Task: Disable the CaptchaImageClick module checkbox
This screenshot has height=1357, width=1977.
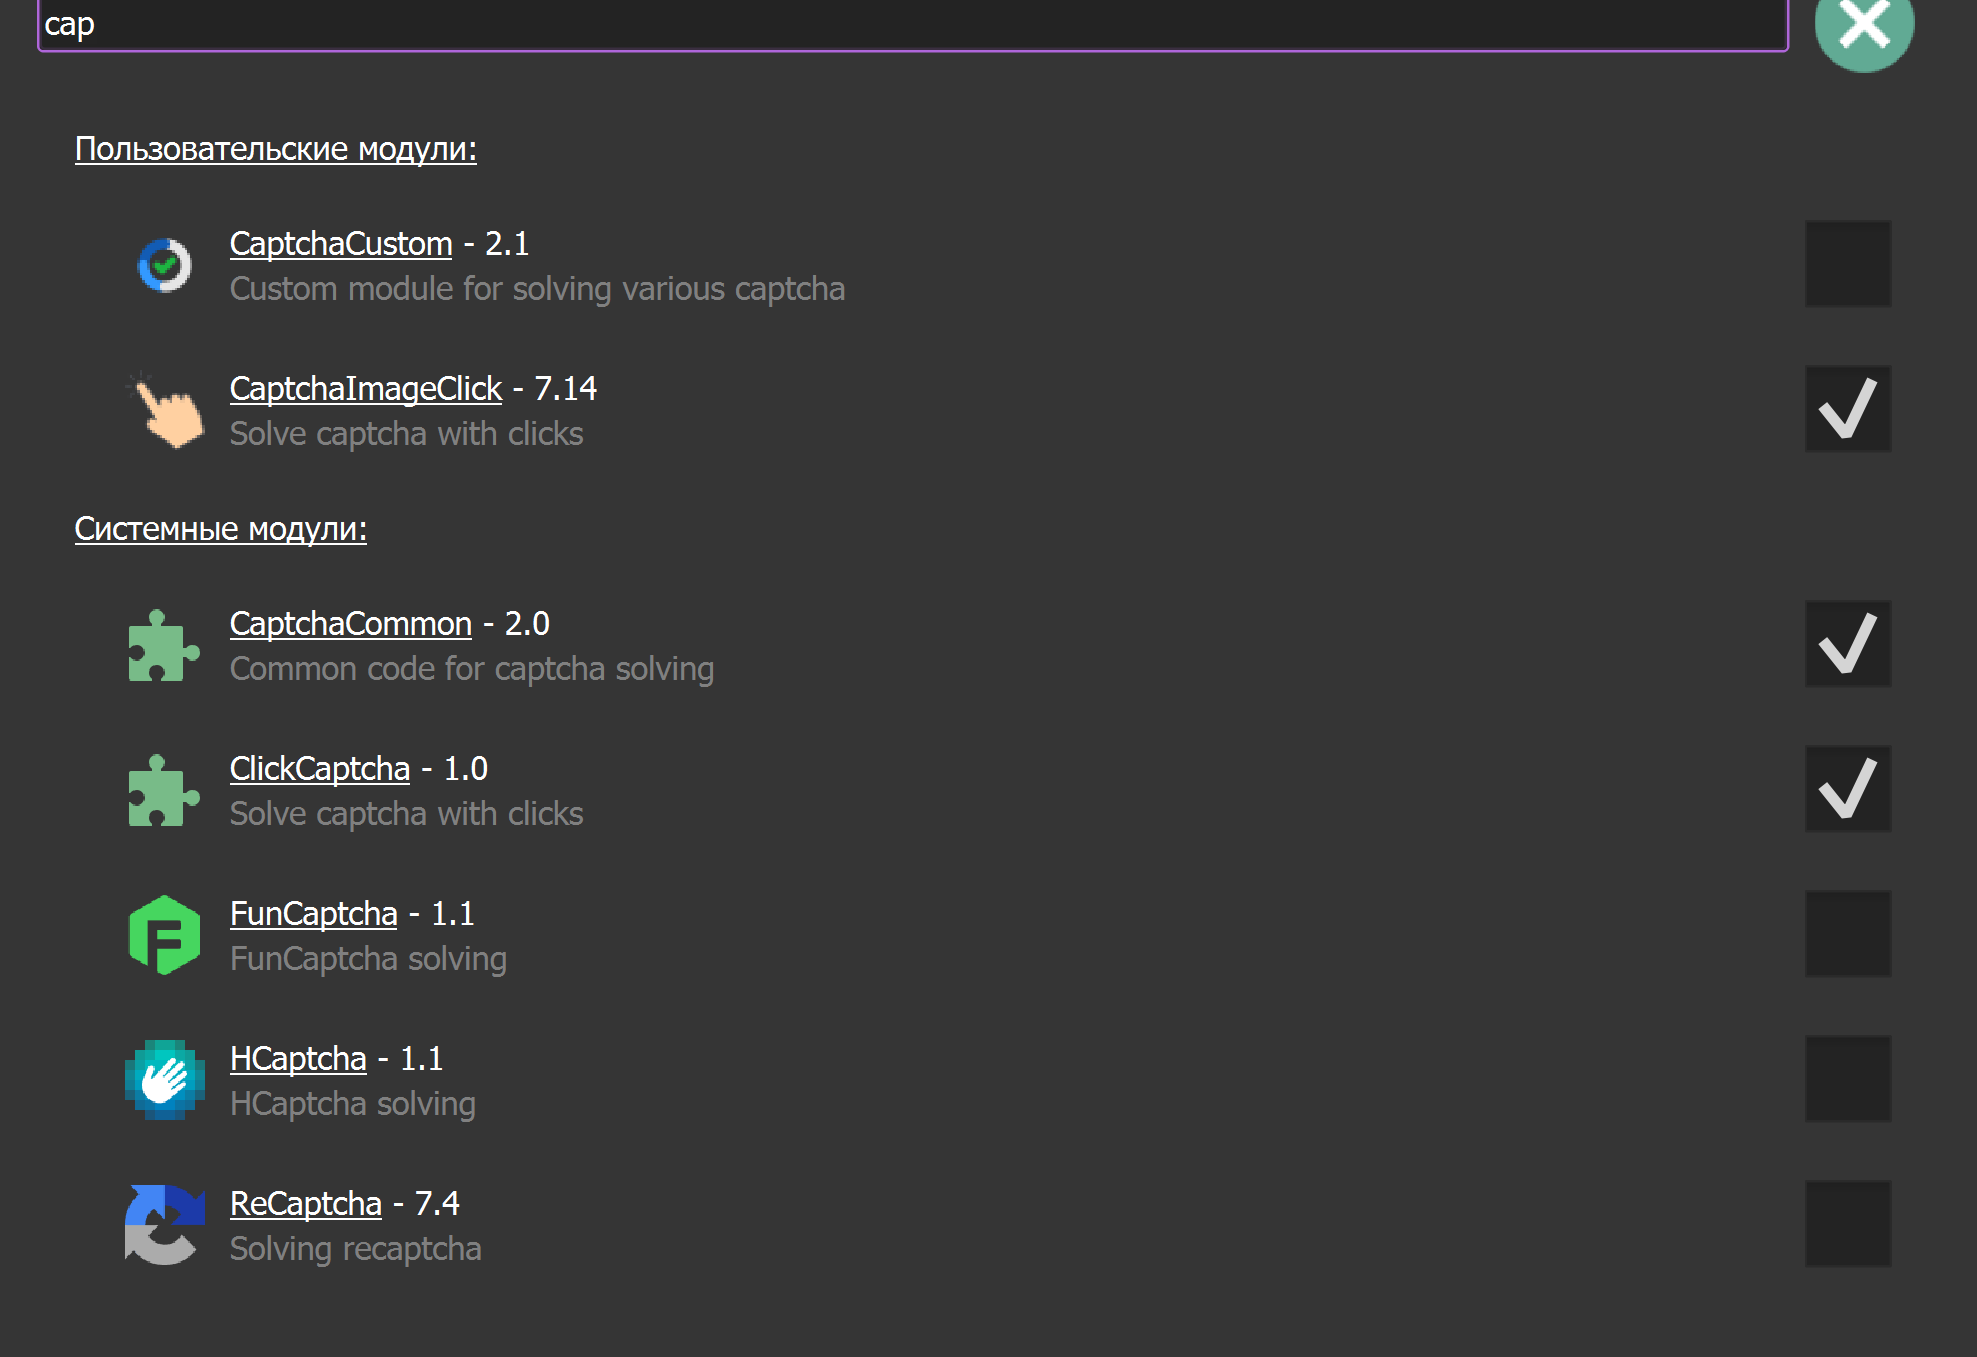Action: (1847, 409)
